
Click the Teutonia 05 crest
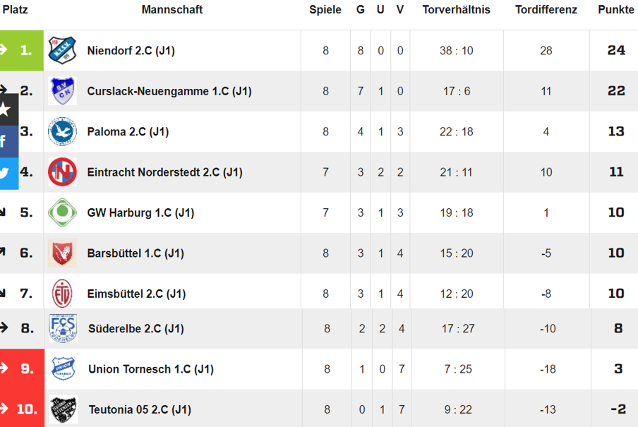pos(64,409)
